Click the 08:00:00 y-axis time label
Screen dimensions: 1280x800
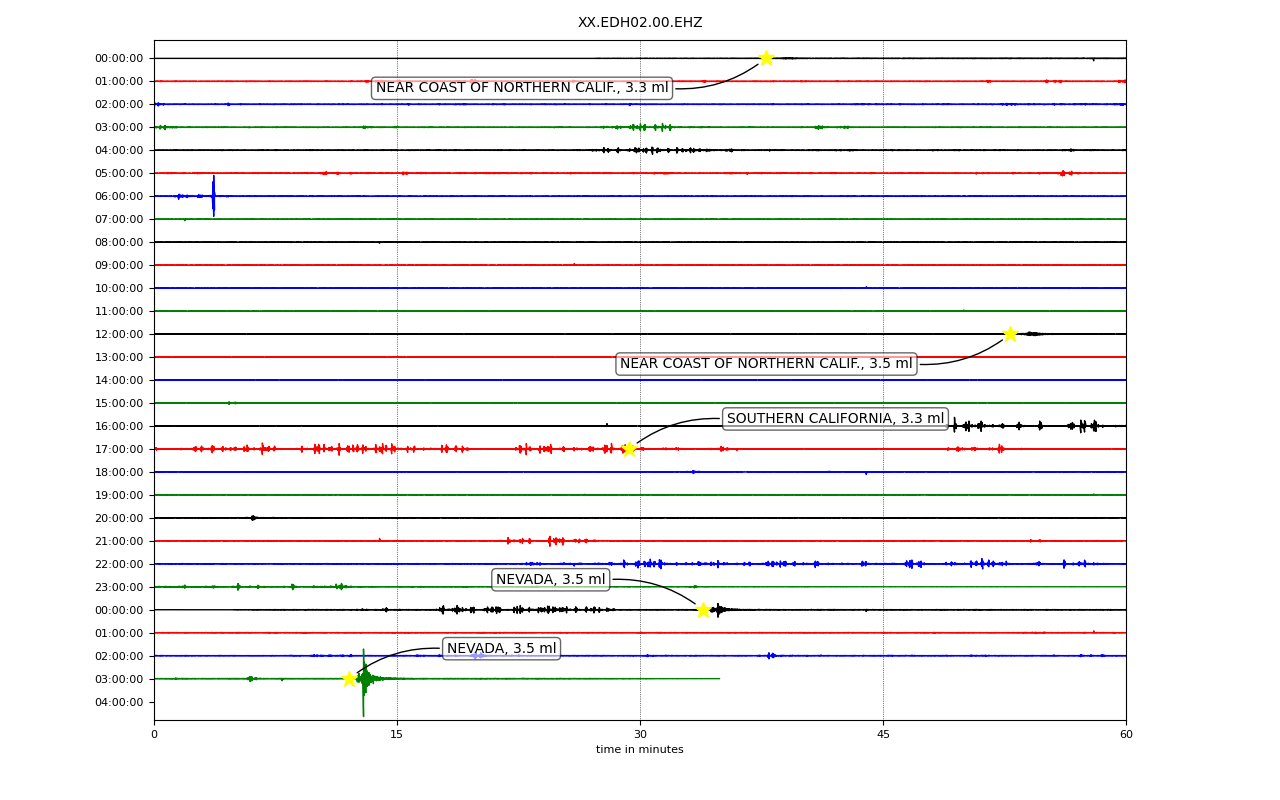tap(119, 242)
